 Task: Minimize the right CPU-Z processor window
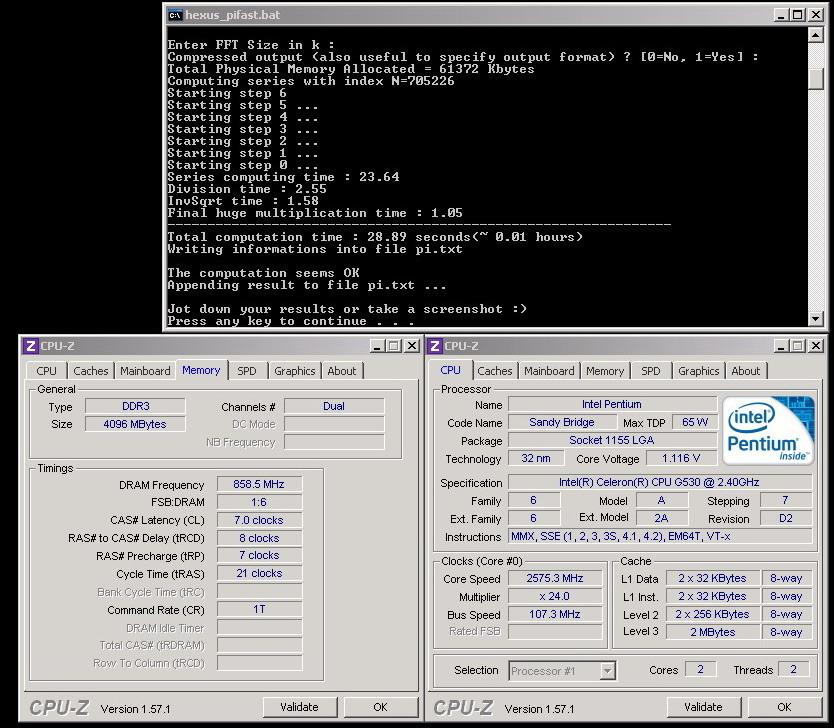[781, 346]
